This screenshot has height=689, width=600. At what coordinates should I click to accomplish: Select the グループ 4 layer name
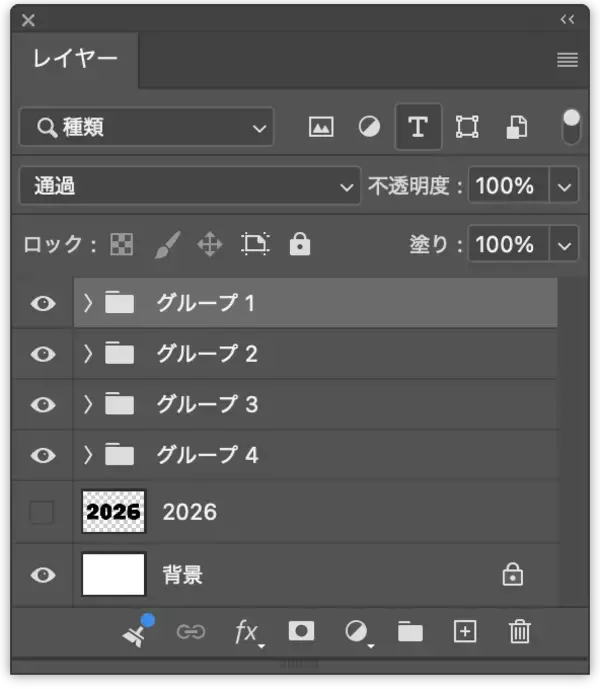tap(207, 455)
